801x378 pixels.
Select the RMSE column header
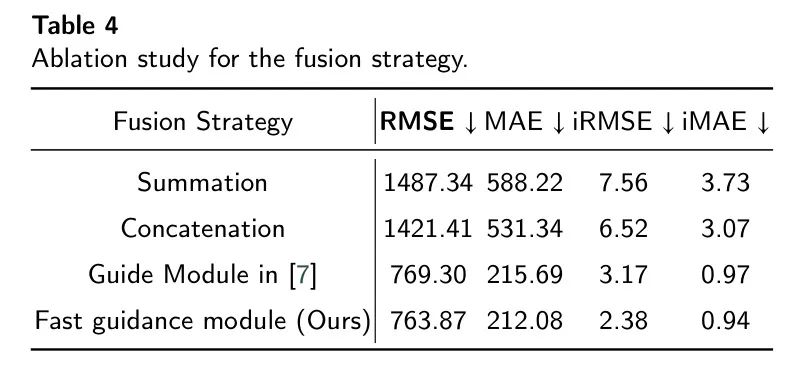pos(428,122)
